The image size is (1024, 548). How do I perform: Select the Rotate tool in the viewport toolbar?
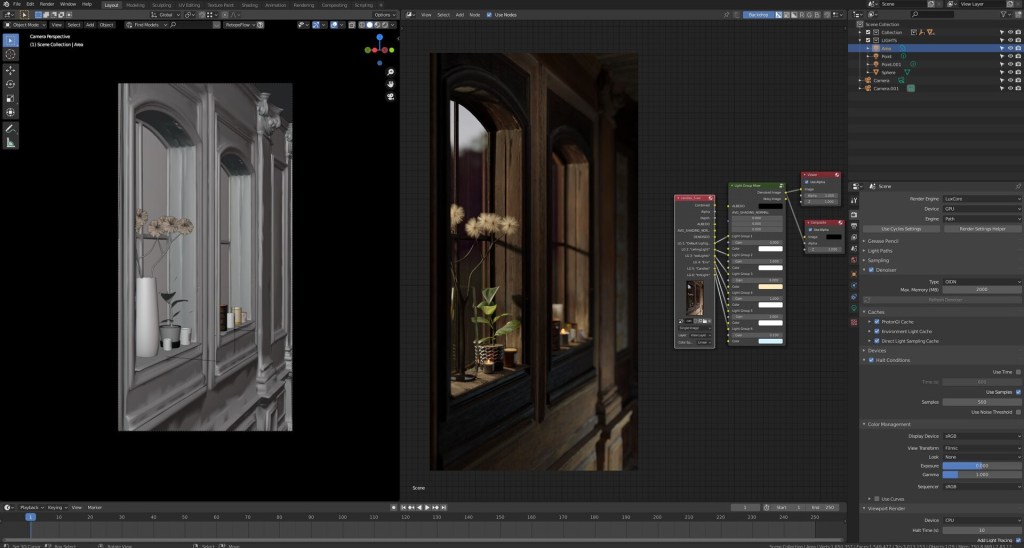11,84
